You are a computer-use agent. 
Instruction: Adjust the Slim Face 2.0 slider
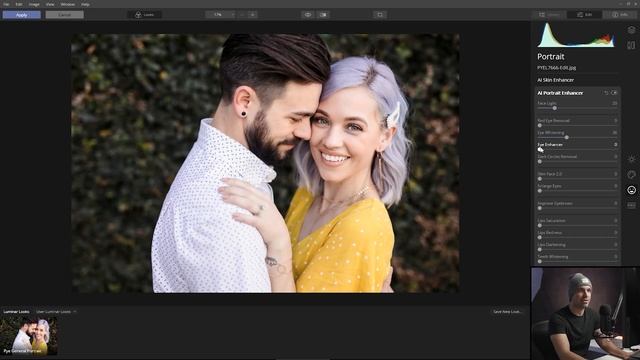pos(577,179)
